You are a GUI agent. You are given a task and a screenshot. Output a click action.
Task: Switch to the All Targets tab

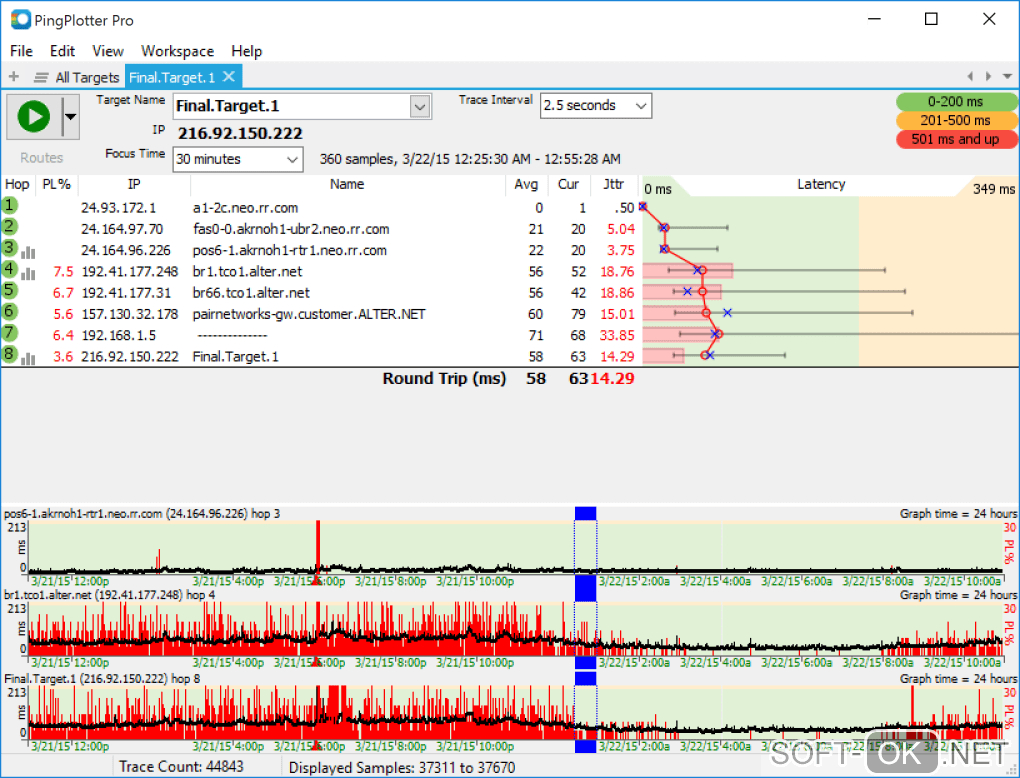(x=87, y=77)
